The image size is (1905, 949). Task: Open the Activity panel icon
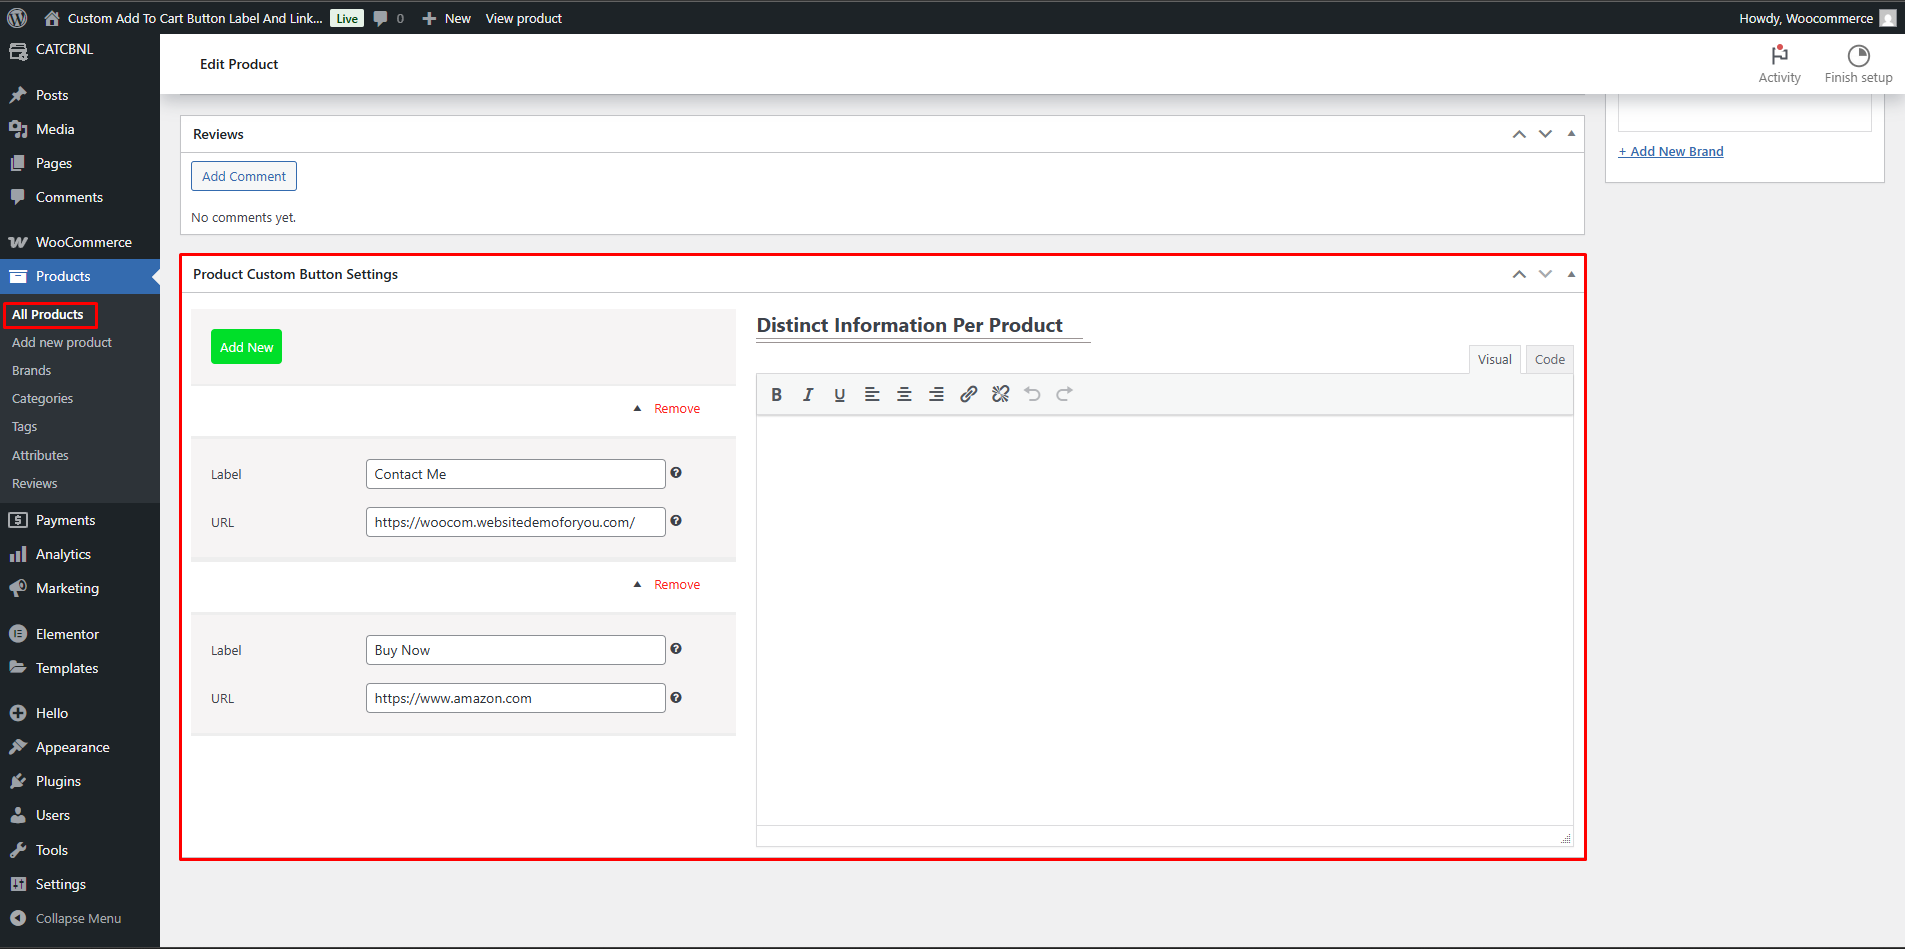[1779, 64]
